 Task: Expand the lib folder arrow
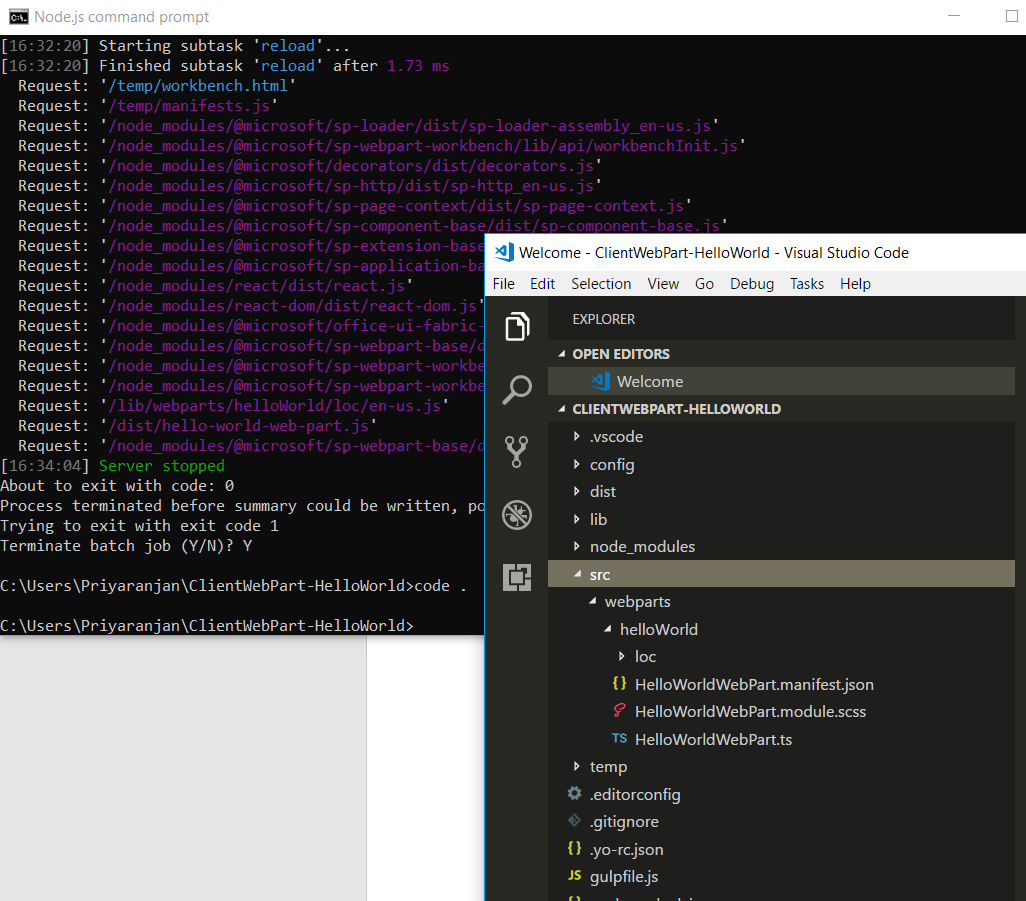click(576, 519)
